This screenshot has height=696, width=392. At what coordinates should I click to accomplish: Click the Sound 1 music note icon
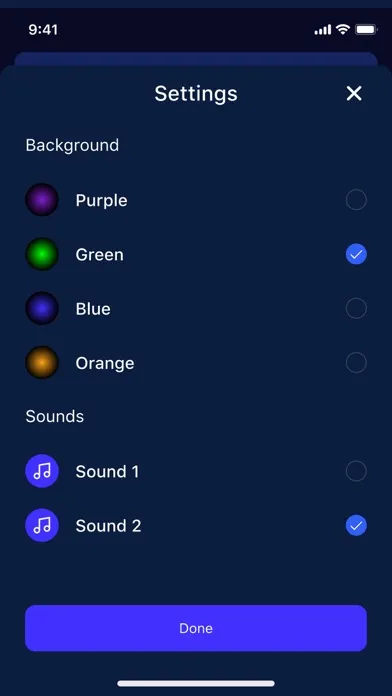point(42,471)
